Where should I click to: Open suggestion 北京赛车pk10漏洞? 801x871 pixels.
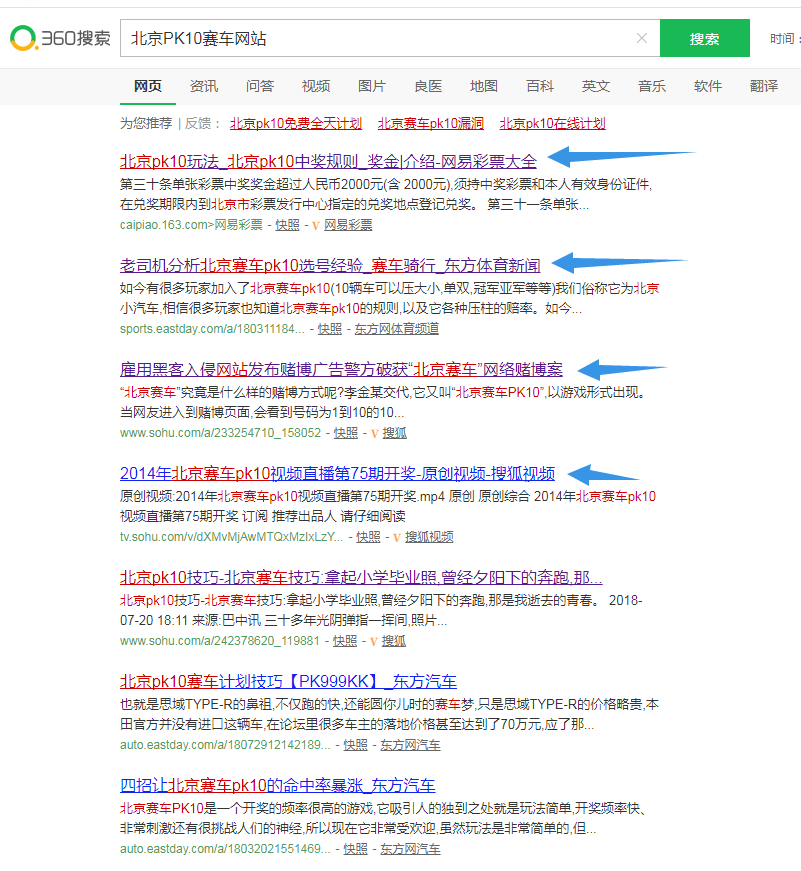click(430, 123)
